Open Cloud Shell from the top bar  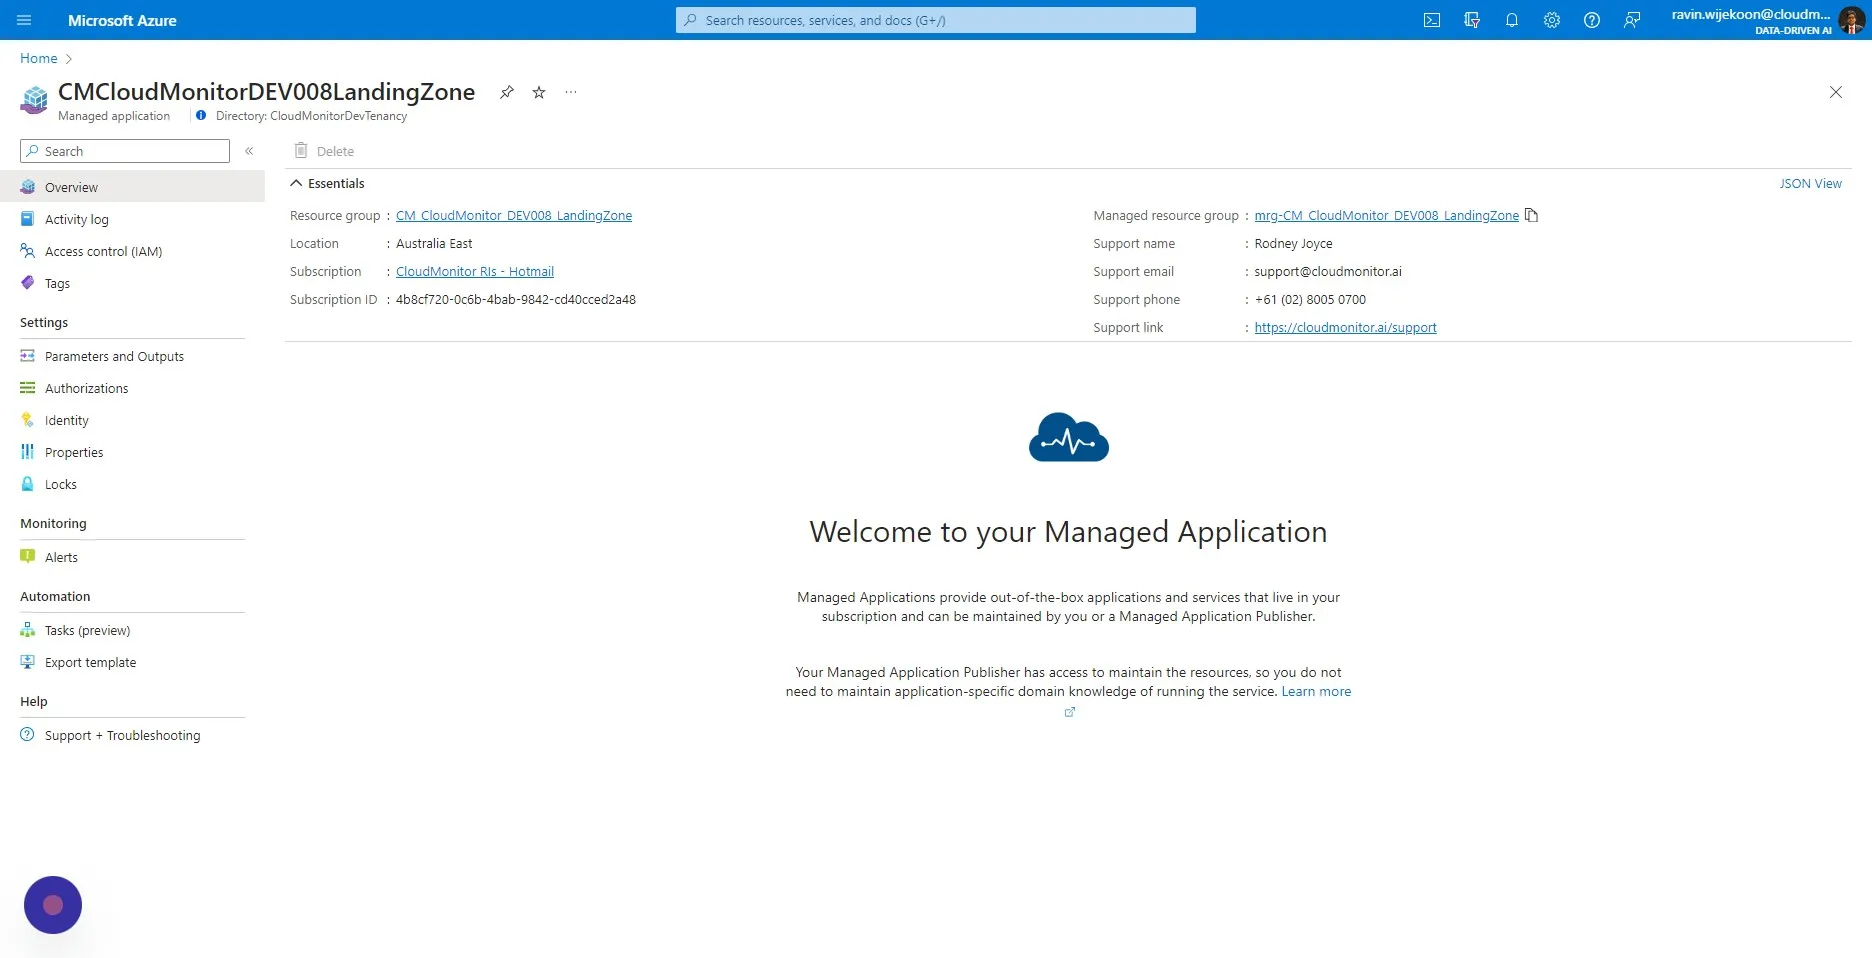click(1432, 20)
